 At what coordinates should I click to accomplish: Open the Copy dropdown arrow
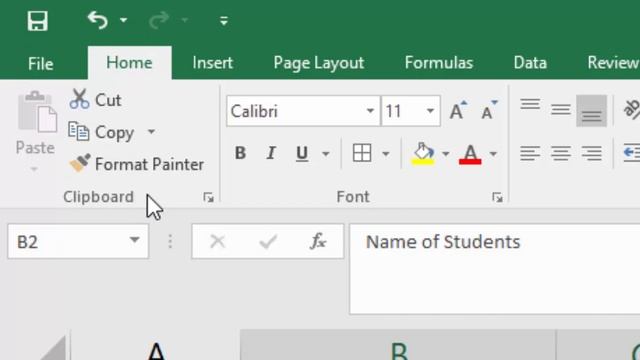click(151, 132)
